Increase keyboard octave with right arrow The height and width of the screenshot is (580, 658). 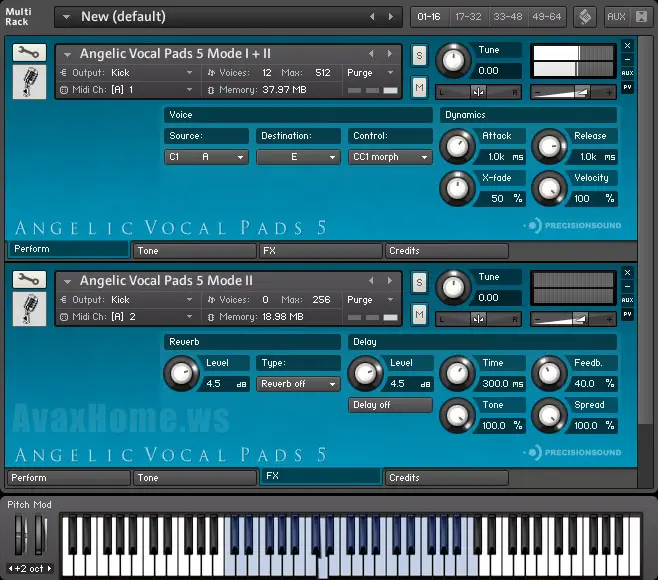click(x=50, y=569)
